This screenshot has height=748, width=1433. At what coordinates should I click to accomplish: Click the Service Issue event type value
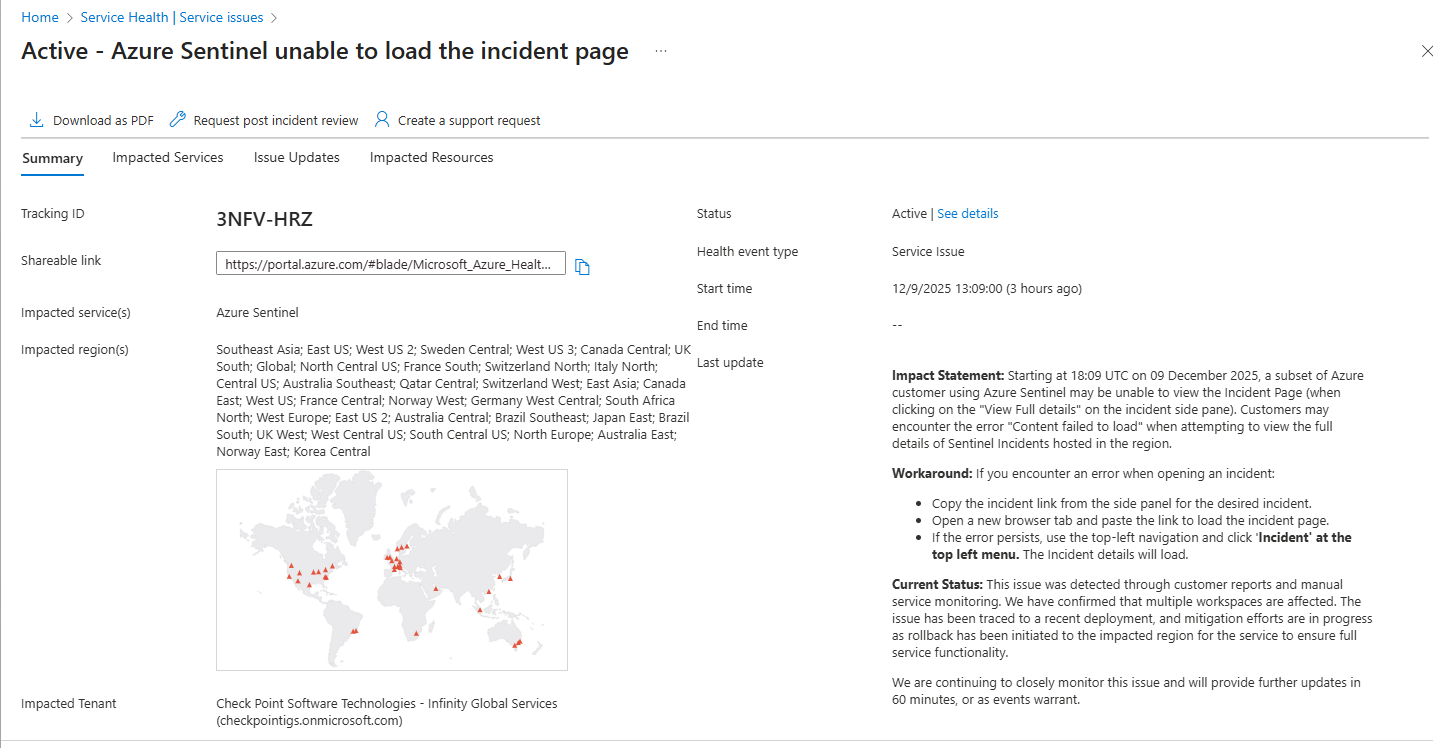click(928, 252)
